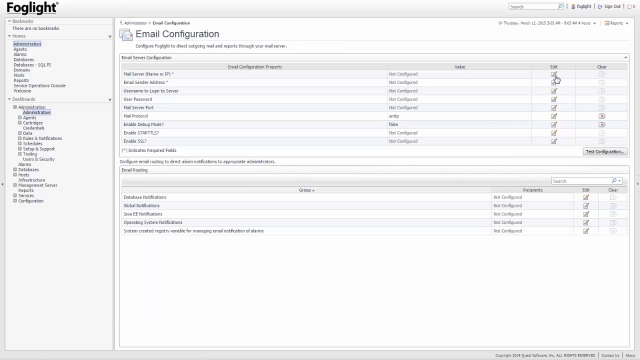Expand the Management Server node
640x360 pixels.
pyautogui.click(x=15, y=185)
